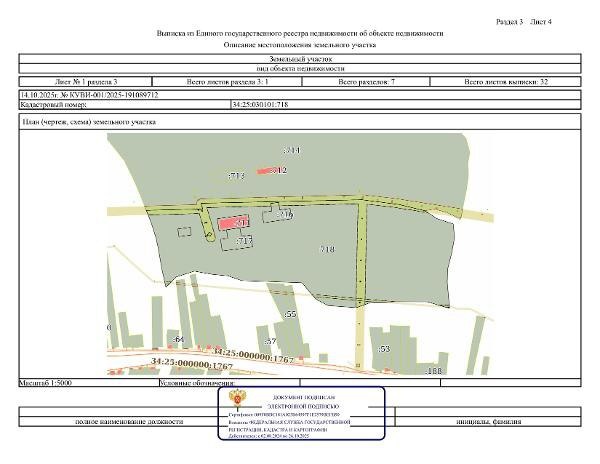Click the 'инициалы, фамилия' caption
Viewport: 600px width, 464px height.
coord(489,422)
